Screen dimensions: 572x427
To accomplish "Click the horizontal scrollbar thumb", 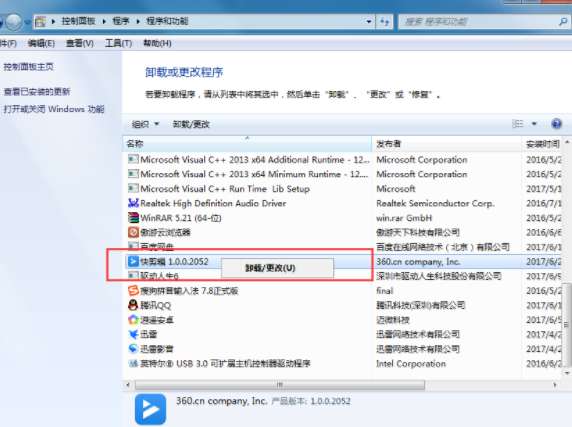I will pos(279,385).
